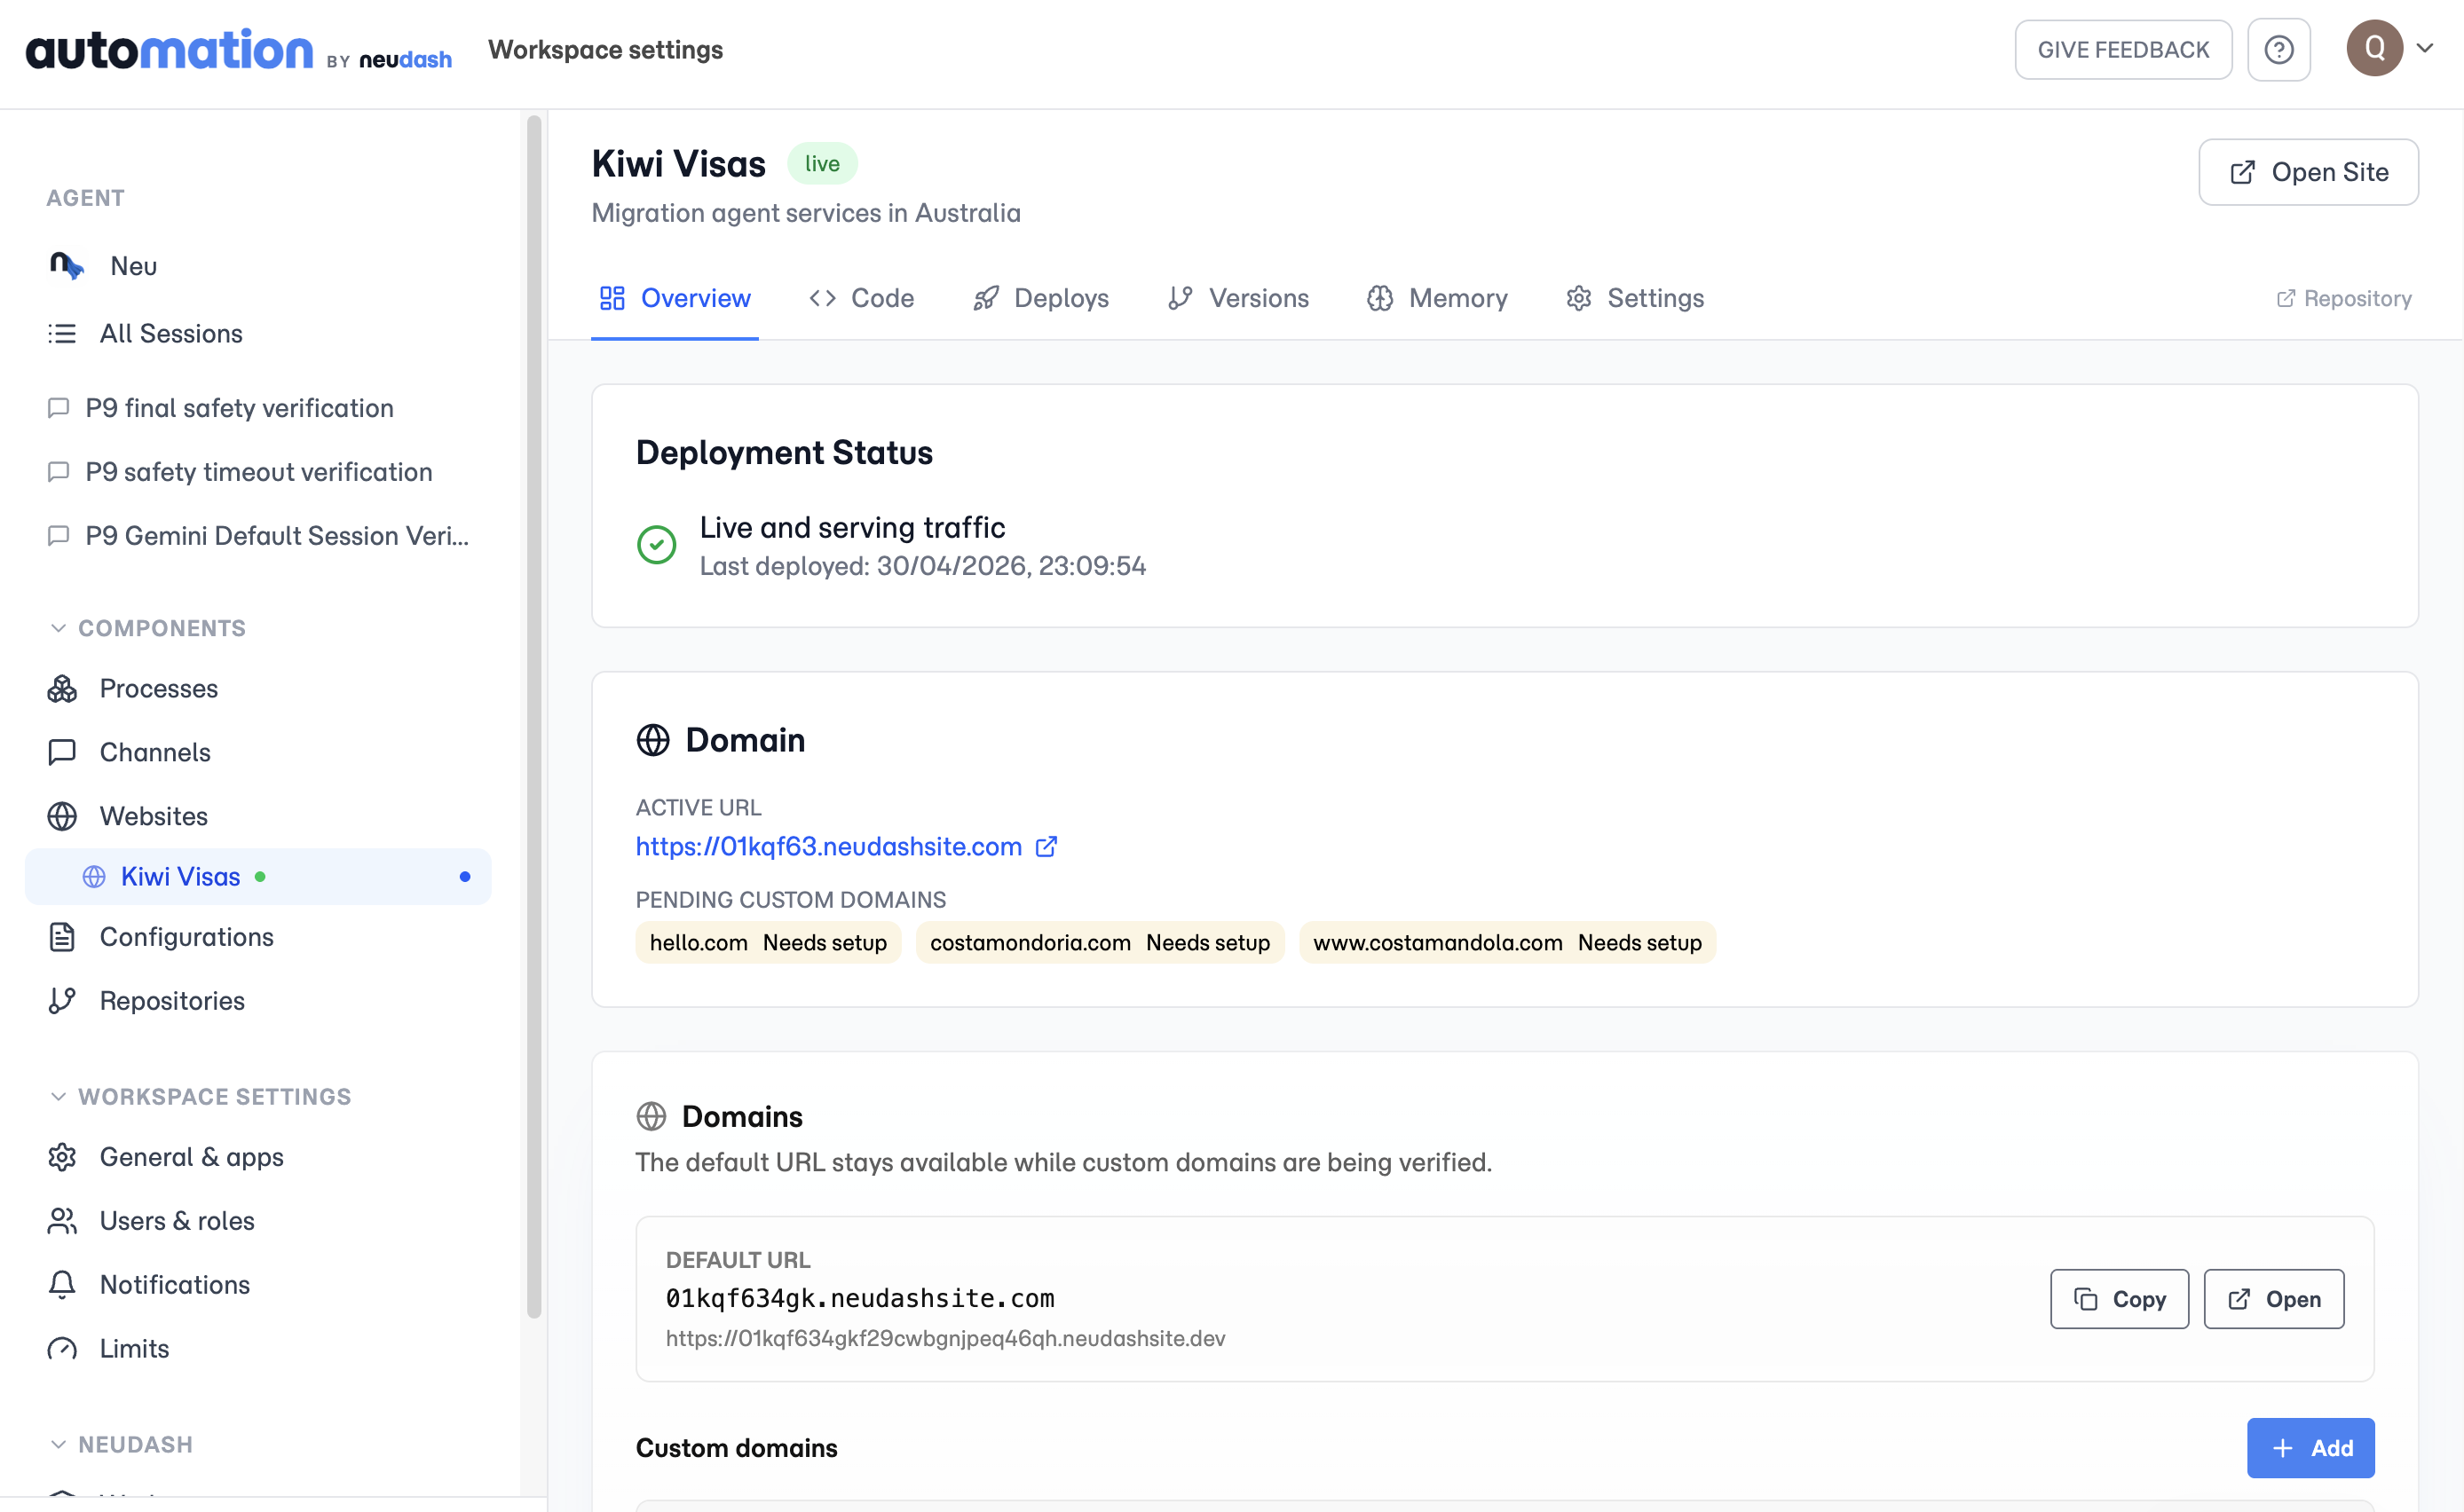This screenshot has width=2464, height=1512.
Task: Collapse the COMPONENTS section chevron
Action: pos(58,628)
